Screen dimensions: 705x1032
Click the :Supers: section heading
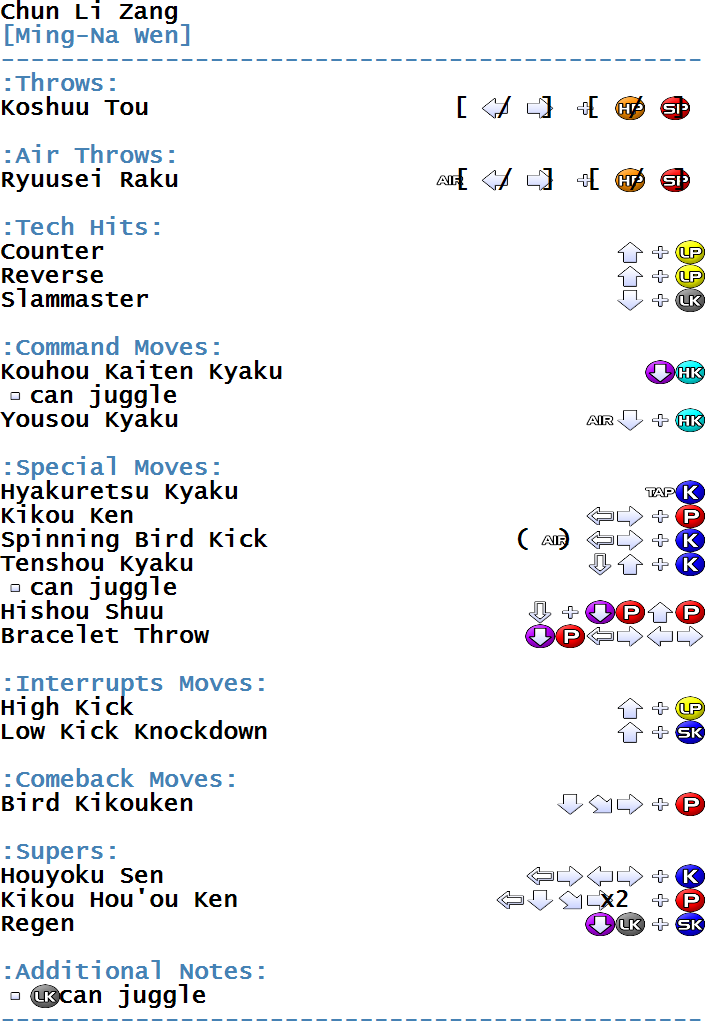[x=60, y=852]
